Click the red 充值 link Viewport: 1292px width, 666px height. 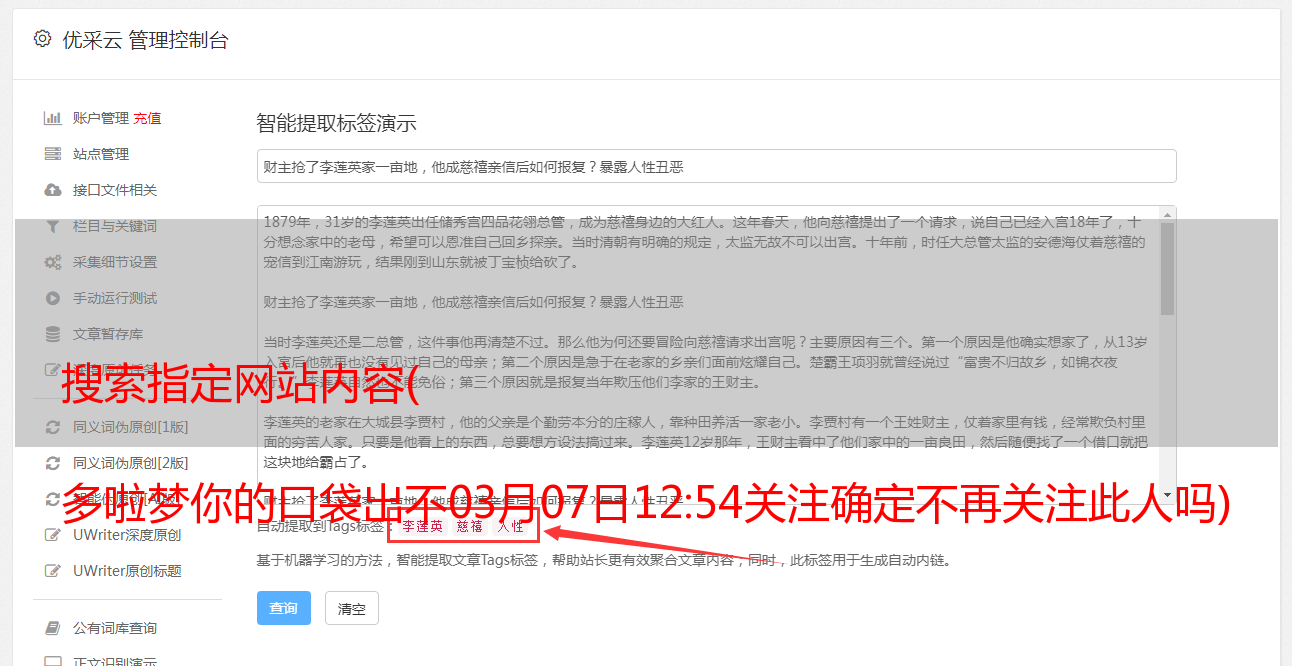click(x=147, y=118)
